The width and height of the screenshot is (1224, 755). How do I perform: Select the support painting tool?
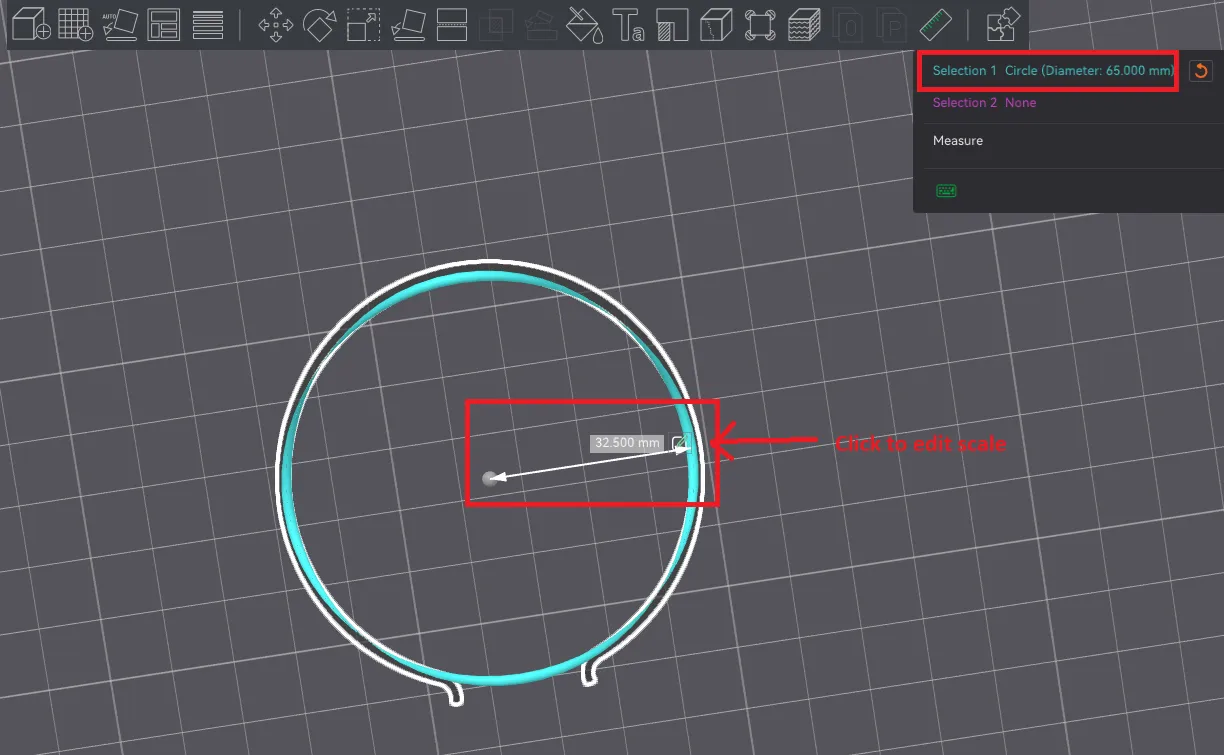tap(672, 24)
